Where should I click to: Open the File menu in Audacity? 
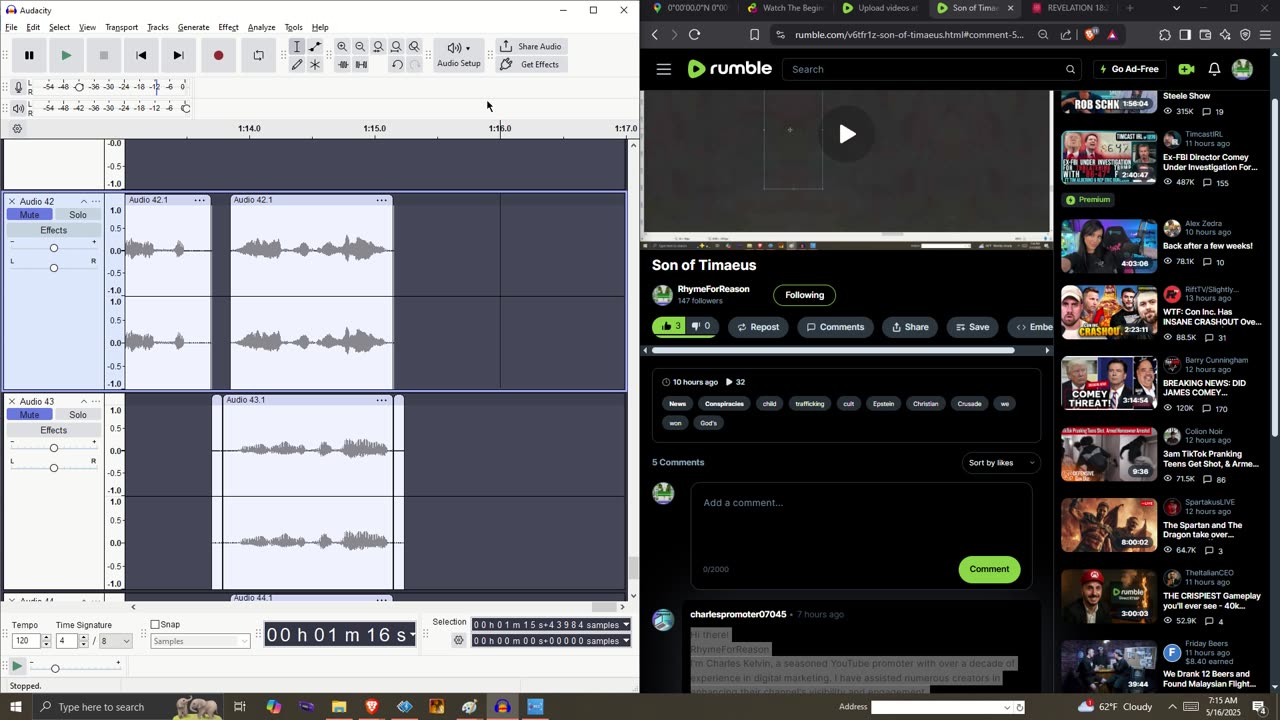click(x=11, y=27)
